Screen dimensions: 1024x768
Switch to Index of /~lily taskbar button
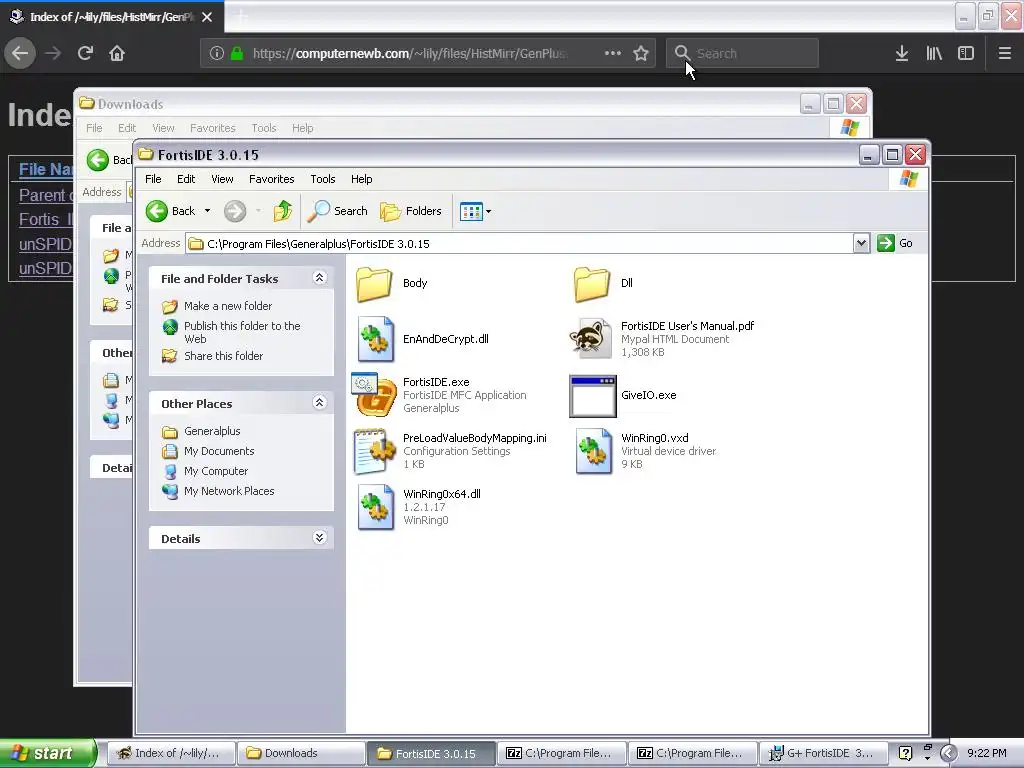click(170, 753)
